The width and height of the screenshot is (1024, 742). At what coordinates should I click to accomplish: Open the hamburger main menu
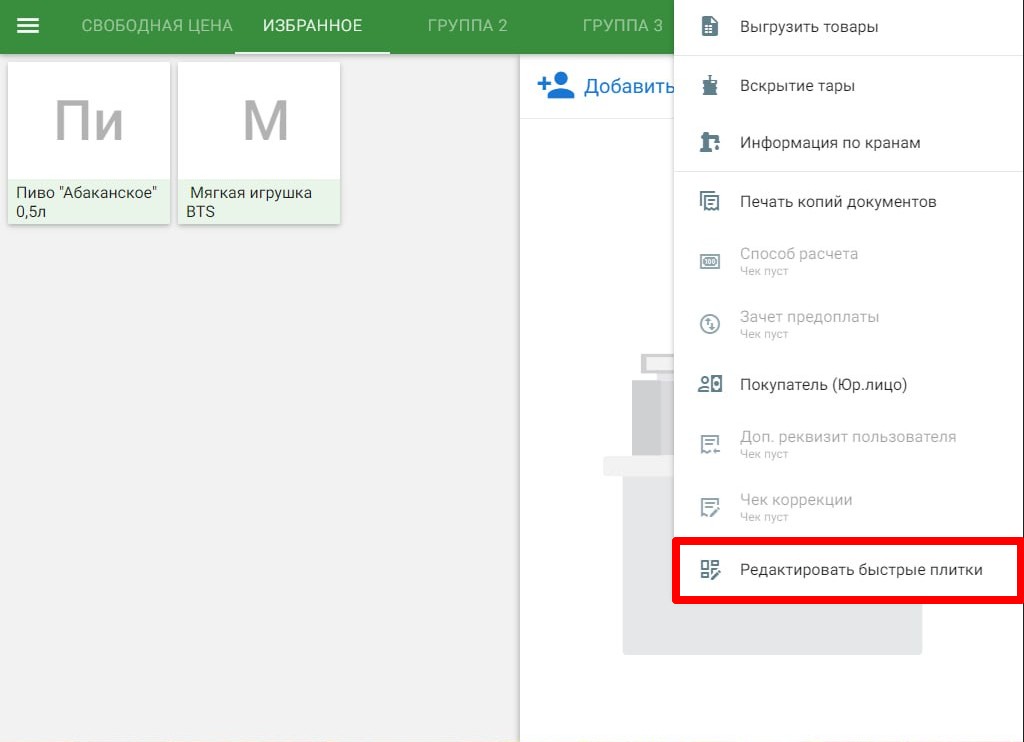(x=27, y=25)
